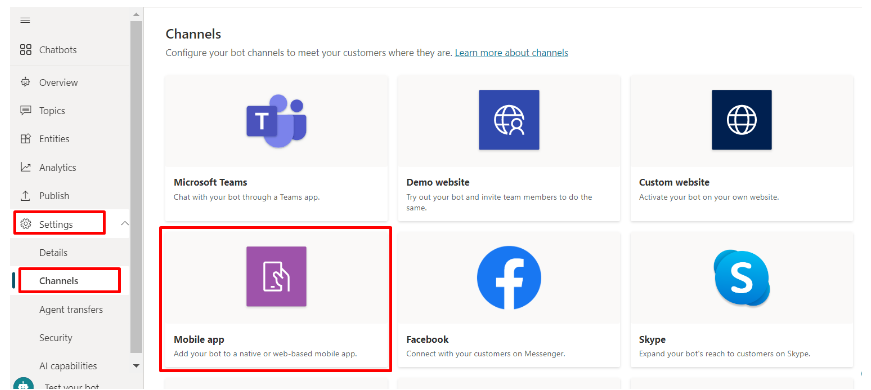This screenshot has width=871, height=390.
Task: Click 'Expand your bot's reach' Skype description
Action: click(x=724, y=354)
